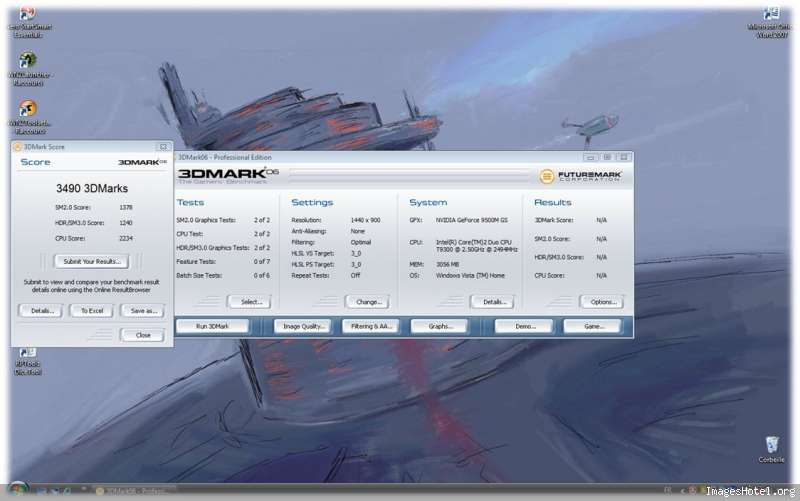Viewport: 800px width, 501px height.
Task: Start the benchmark with Run 3DMark
Action: click(212, 326)
